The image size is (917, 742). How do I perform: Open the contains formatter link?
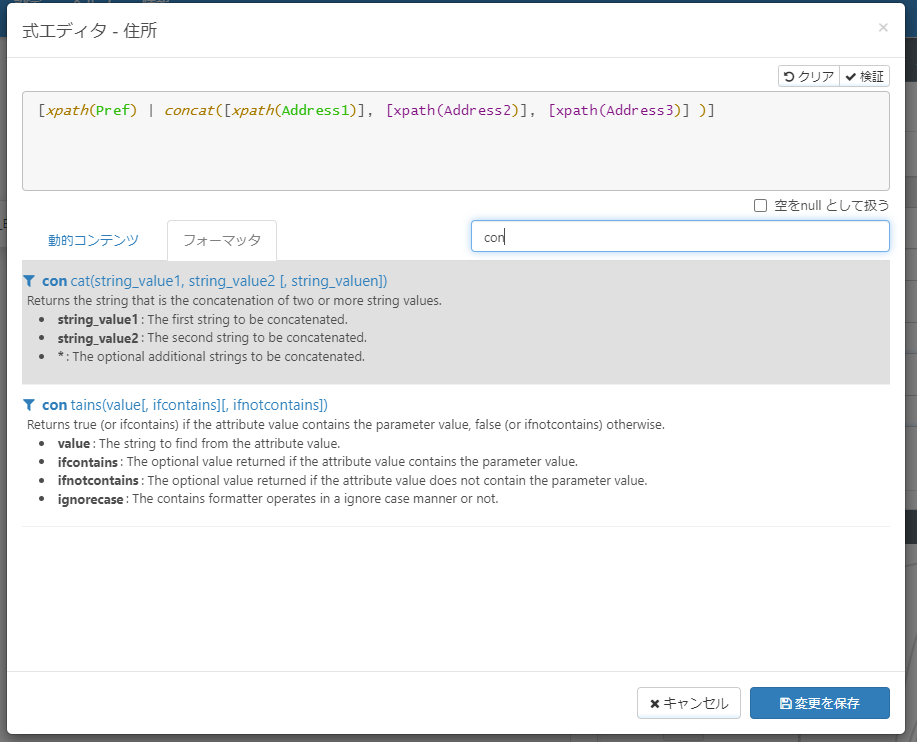pos(185,405)
